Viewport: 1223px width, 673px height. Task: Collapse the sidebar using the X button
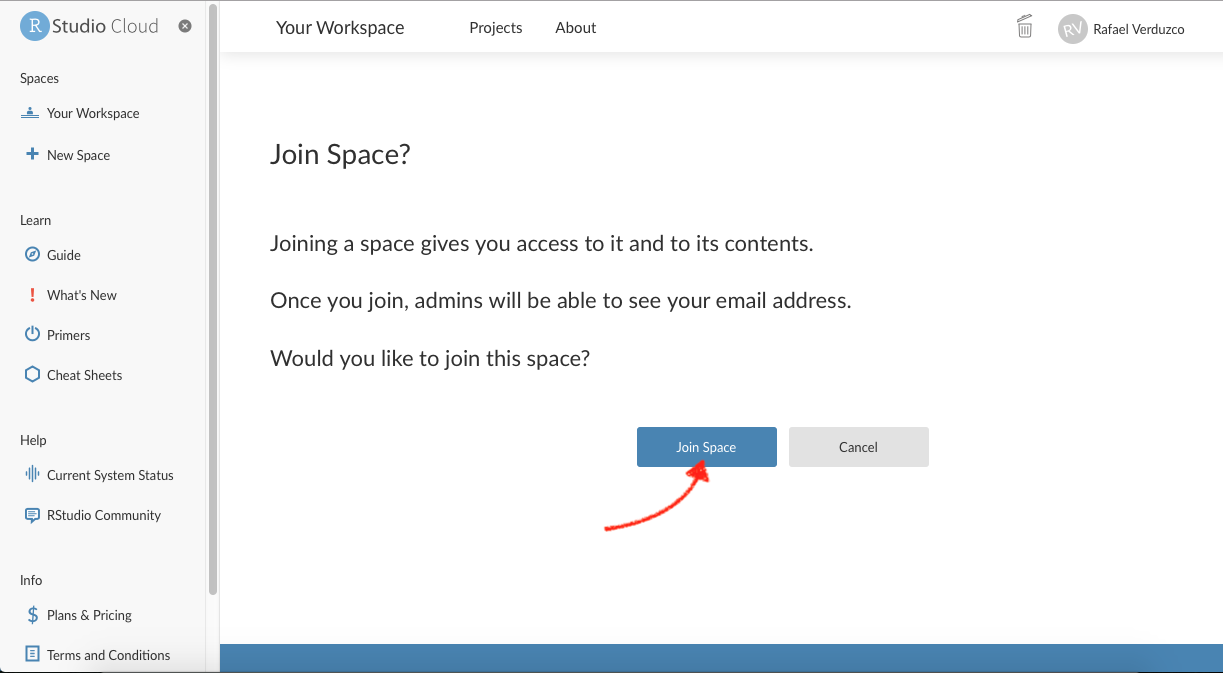click(x=184, y=26)
